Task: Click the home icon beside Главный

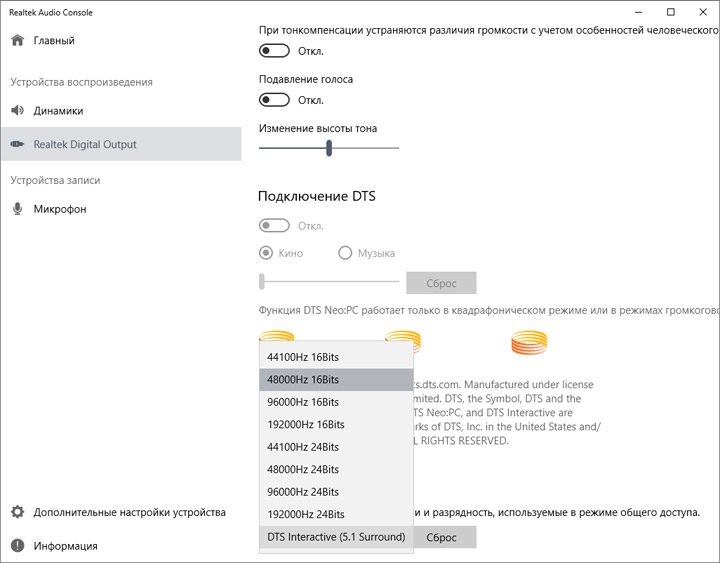Action: coord(17,41)
